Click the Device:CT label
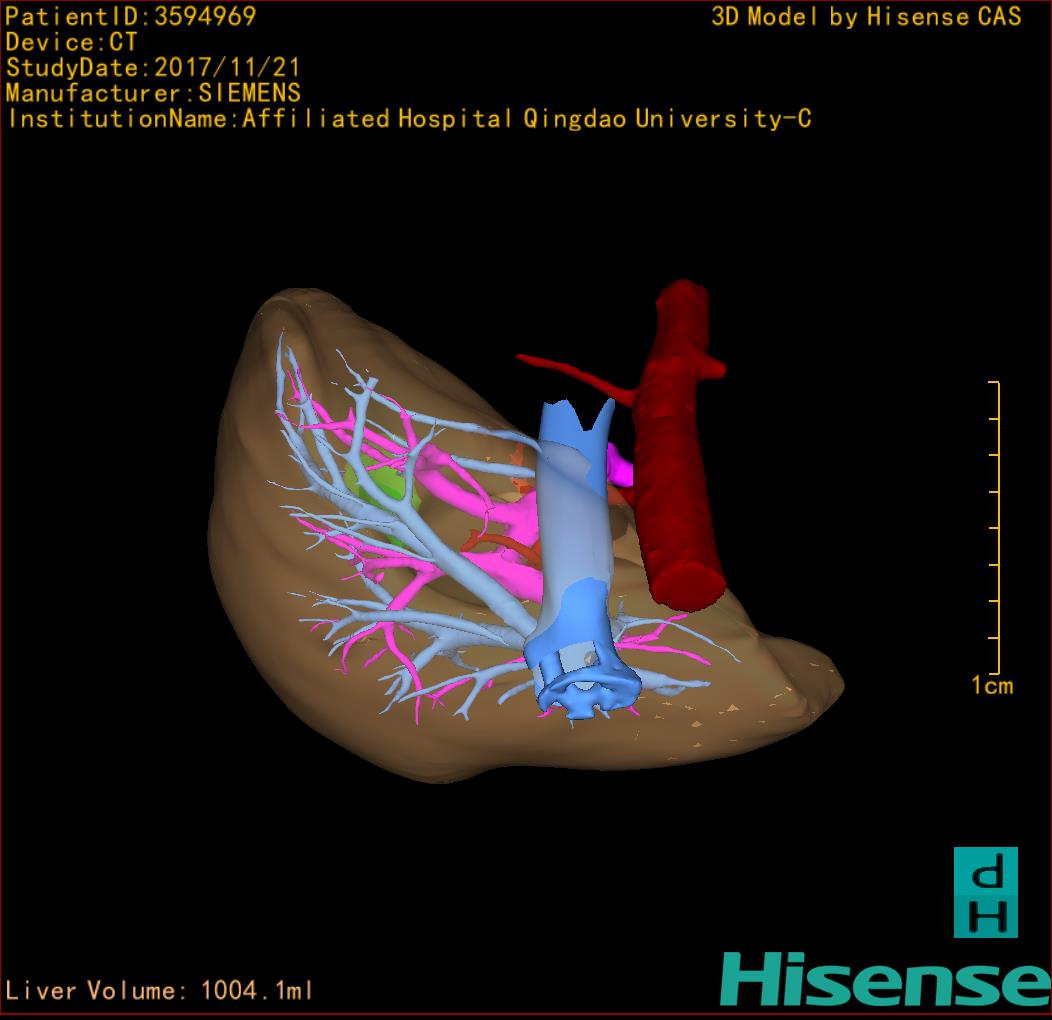This screenshot has width=1052, height=1020. (x=71, y=42)
